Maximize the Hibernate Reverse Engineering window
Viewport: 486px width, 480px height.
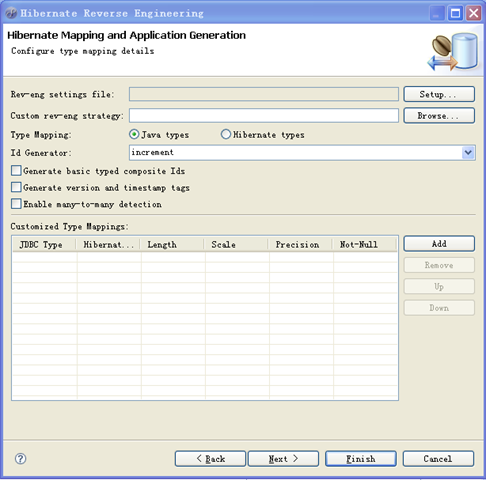pyautogui.click(x=455, y=13)
